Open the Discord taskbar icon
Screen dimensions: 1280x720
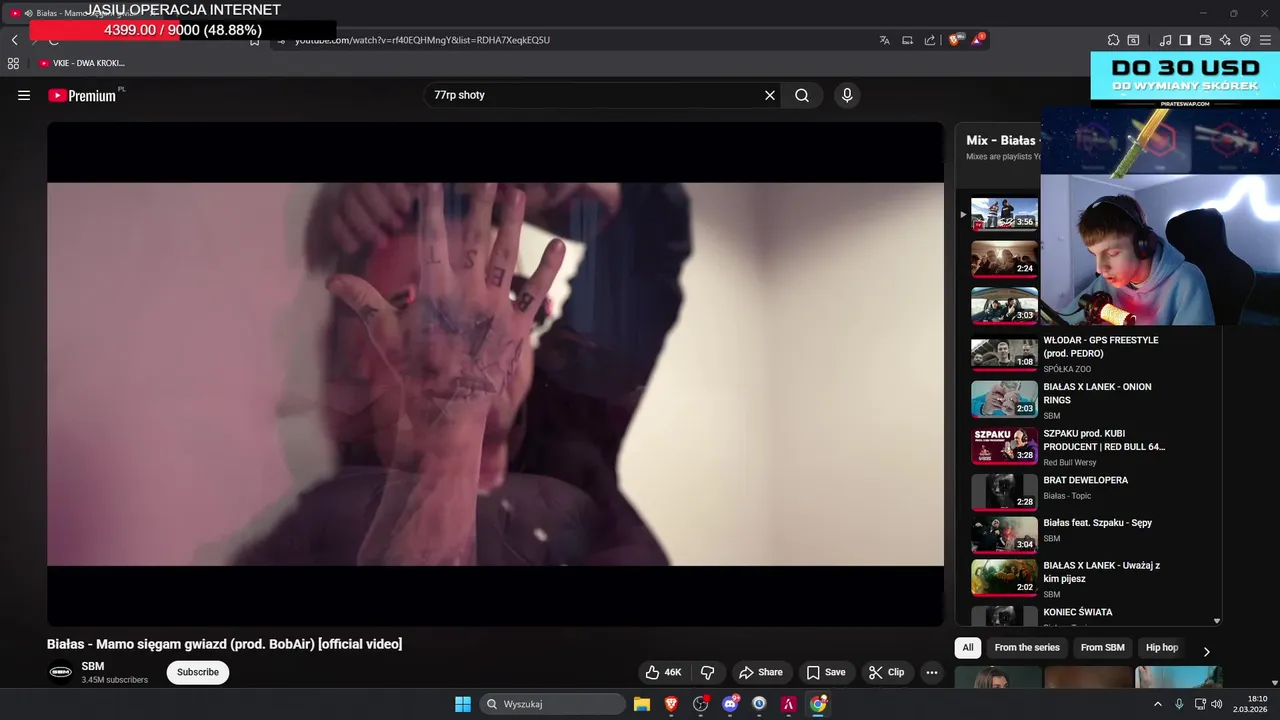click(730, 704)
